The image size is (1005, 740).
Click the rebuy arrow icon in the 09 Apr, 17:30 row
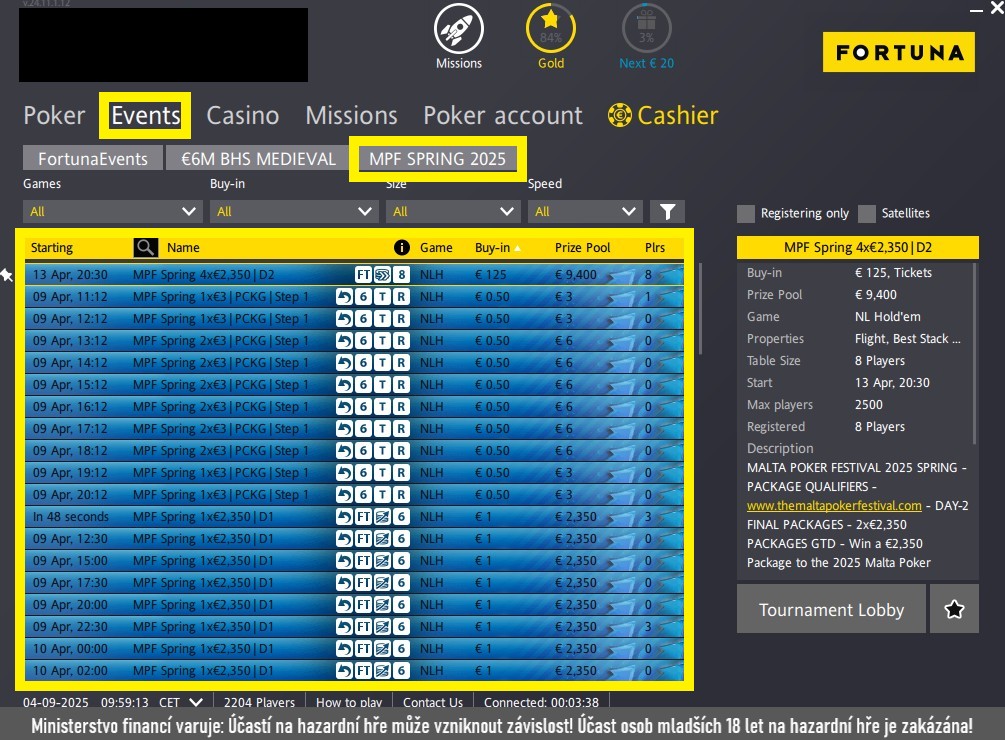(344, 582)
